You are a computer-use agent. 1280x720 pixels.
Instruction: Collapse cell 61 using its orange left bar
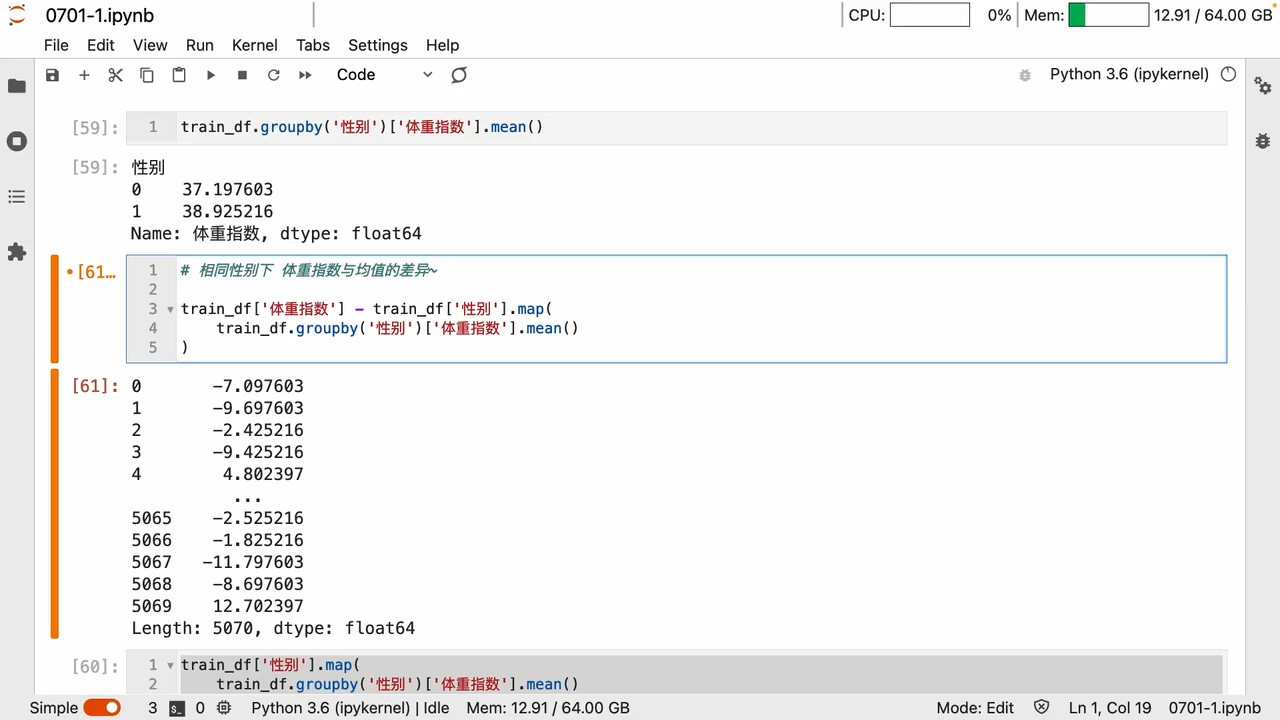(55, 309)
